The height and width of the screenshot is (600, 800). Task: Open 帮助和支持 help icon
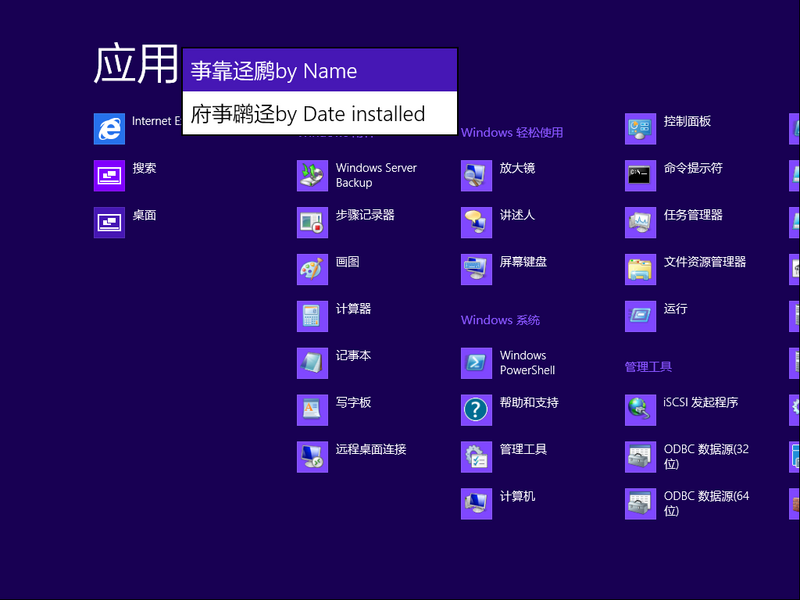click(477, 410)
